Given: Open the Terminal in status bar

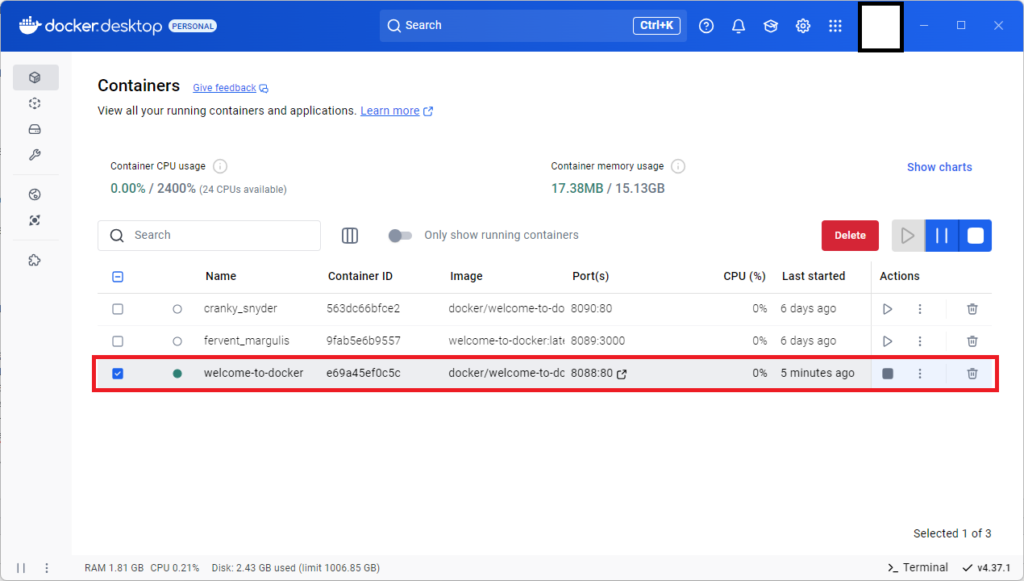Looking at the screenshot, I should point(918,568).
